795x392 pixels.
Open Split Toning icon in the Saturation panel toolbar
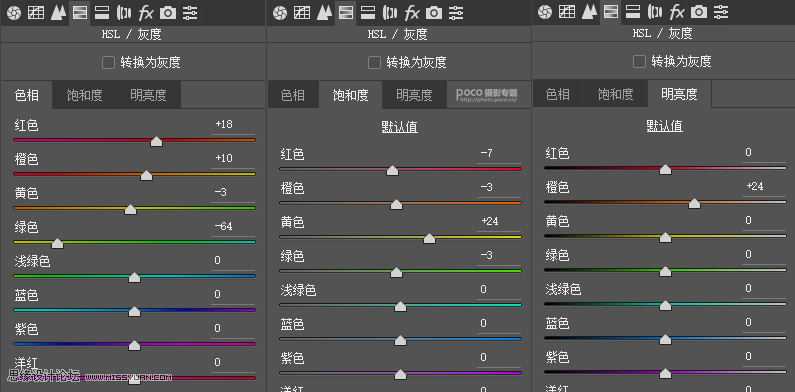(x=368, y=13)
